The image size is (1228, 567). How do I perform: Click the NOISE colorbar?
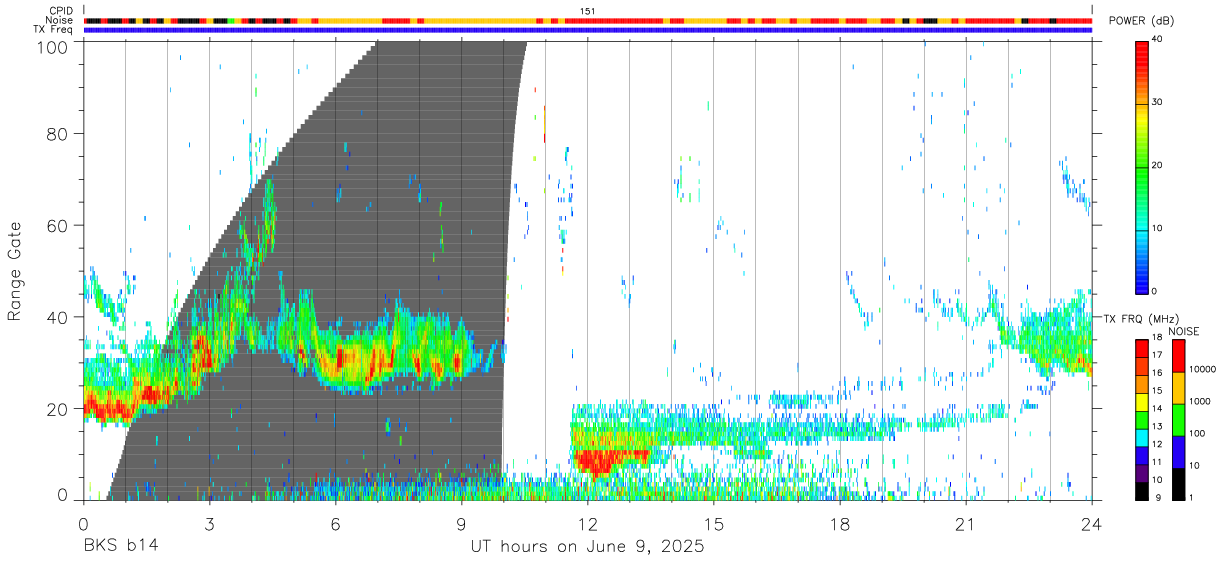[x=1178, y=419]
